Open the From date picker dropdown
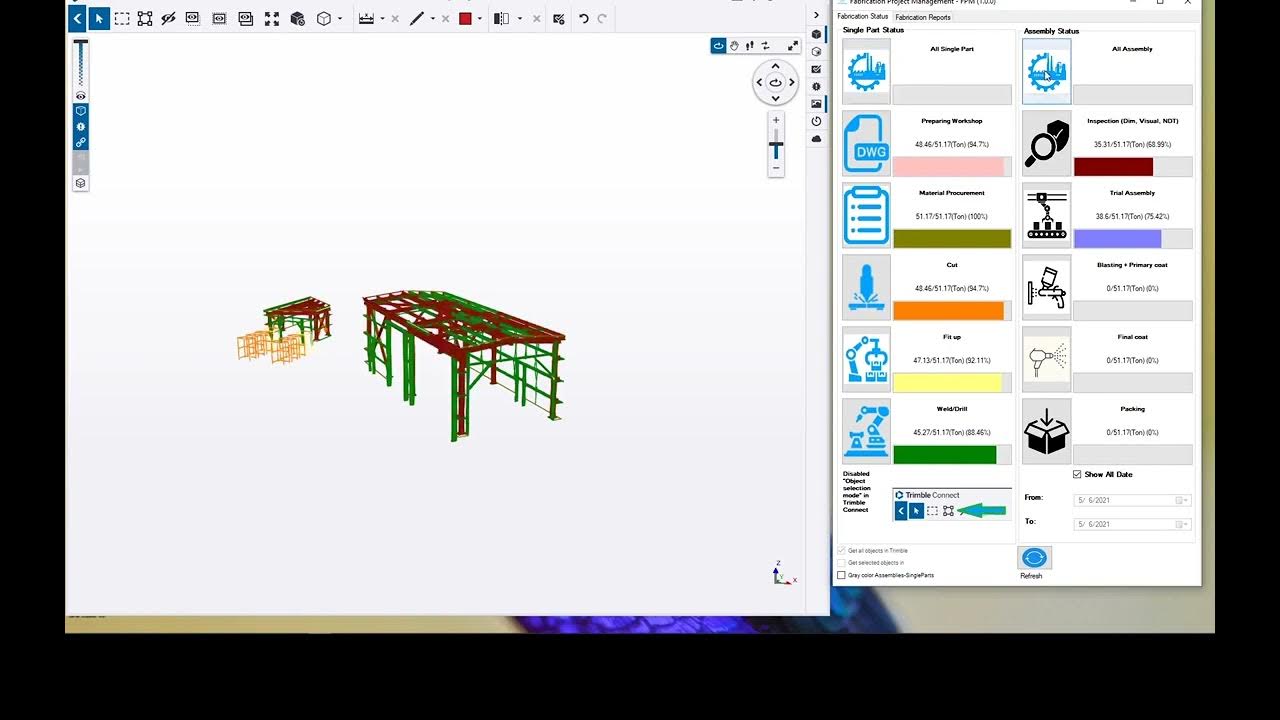The height and width of the screenshot is (720, 1280). (x=1181, y=500)
